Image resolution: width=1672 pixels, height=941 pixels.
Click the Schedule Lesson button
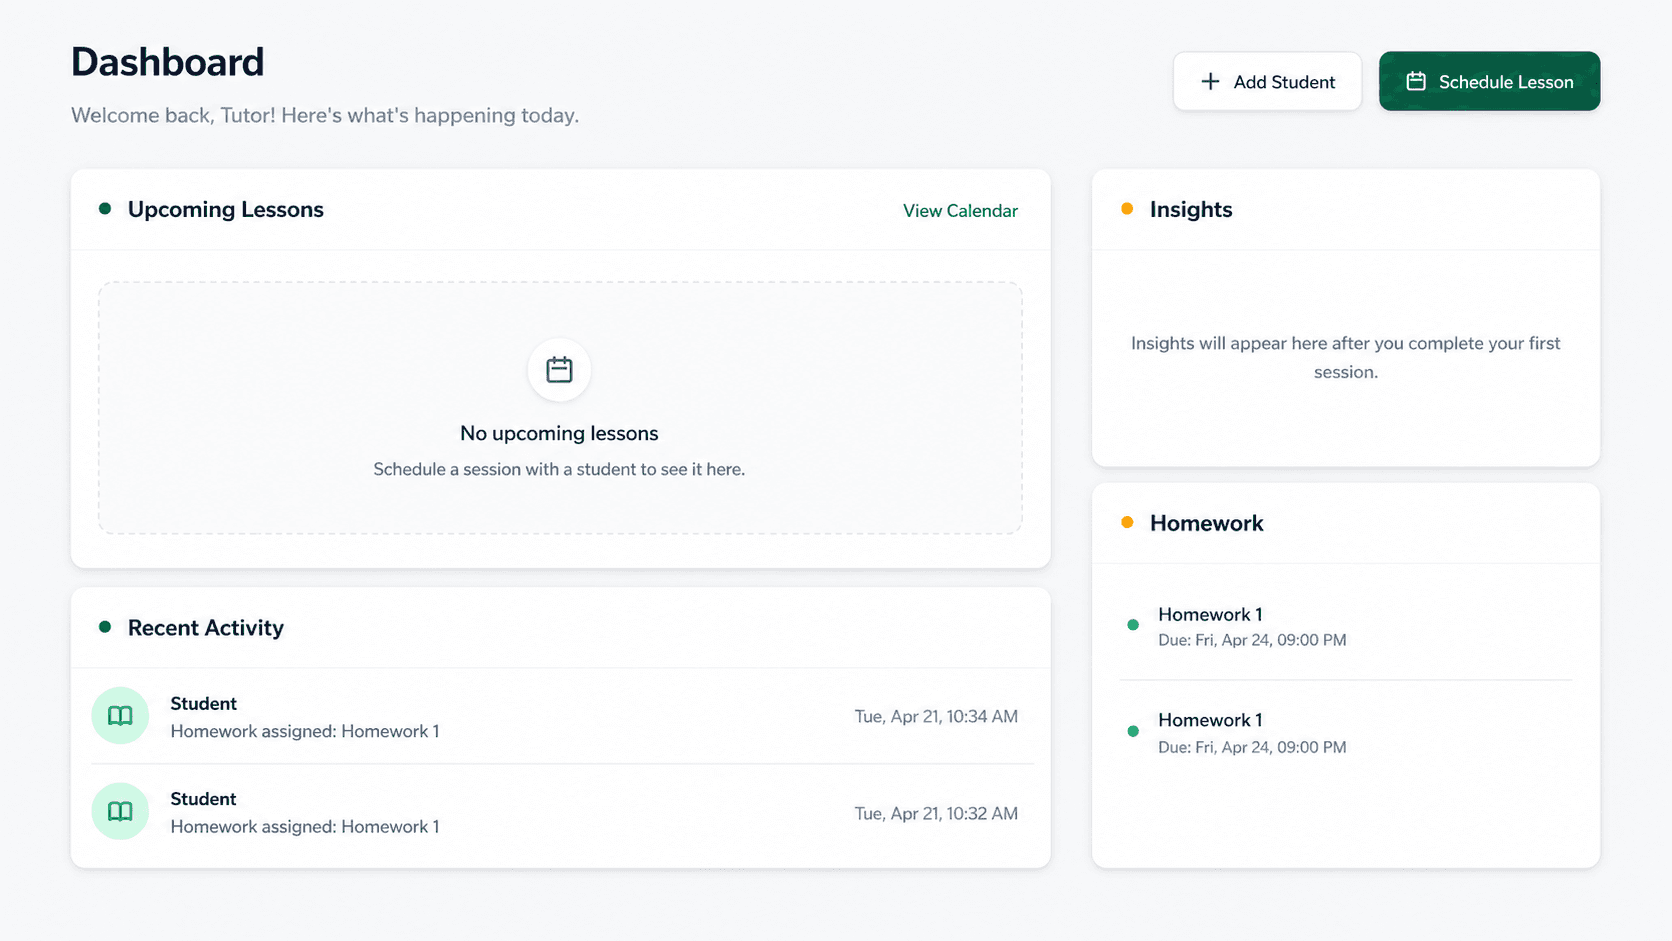(1489, 81)
